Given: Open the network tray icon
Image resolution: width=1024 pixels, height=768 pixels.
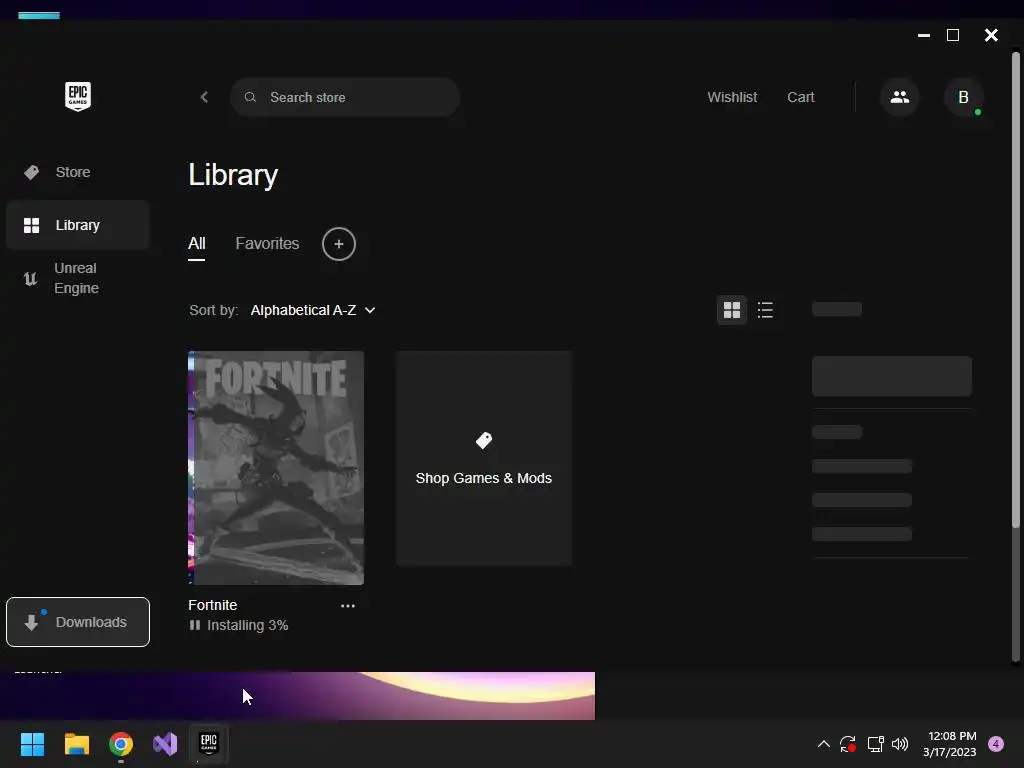Looking at the screenshot, I should coord(875,744).
